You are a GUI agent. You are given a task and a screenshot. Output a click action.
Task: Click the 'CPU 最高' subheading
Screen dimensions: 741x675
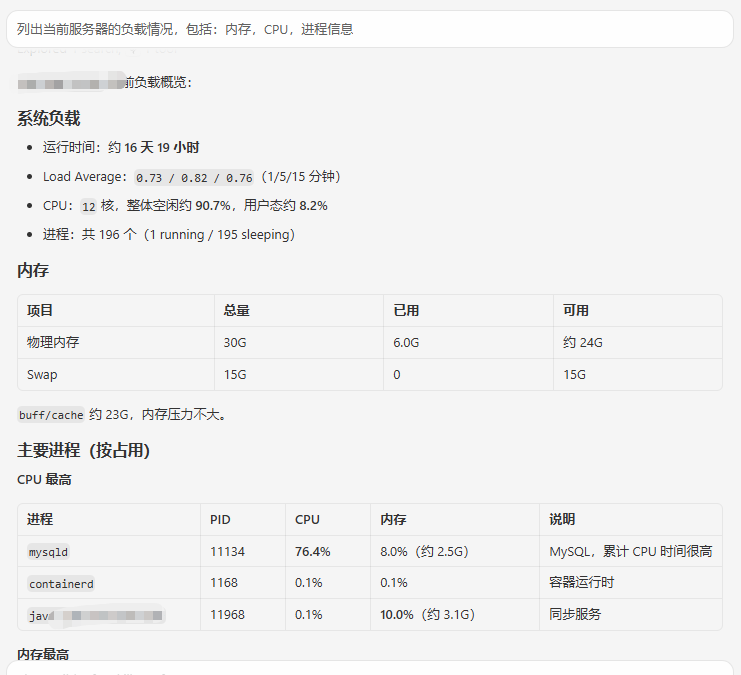44,479
